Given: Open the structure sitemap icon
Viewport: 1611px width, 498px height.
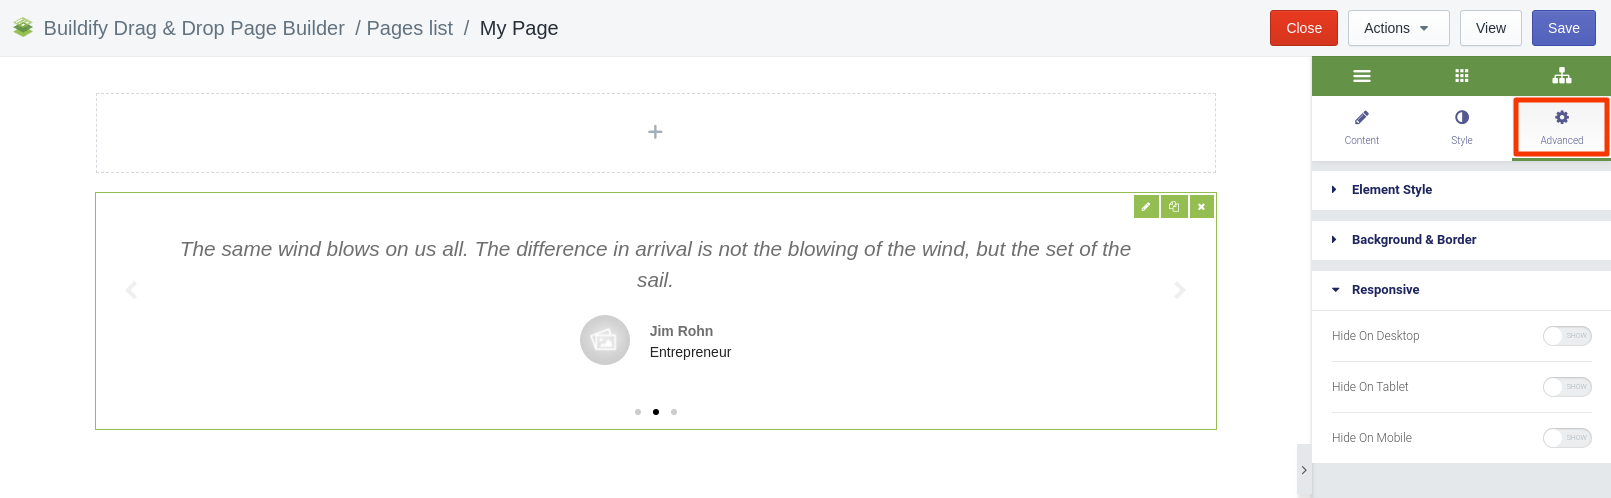Looking at the screenshot, I should pyautogui.click(x=1562, y=76).
